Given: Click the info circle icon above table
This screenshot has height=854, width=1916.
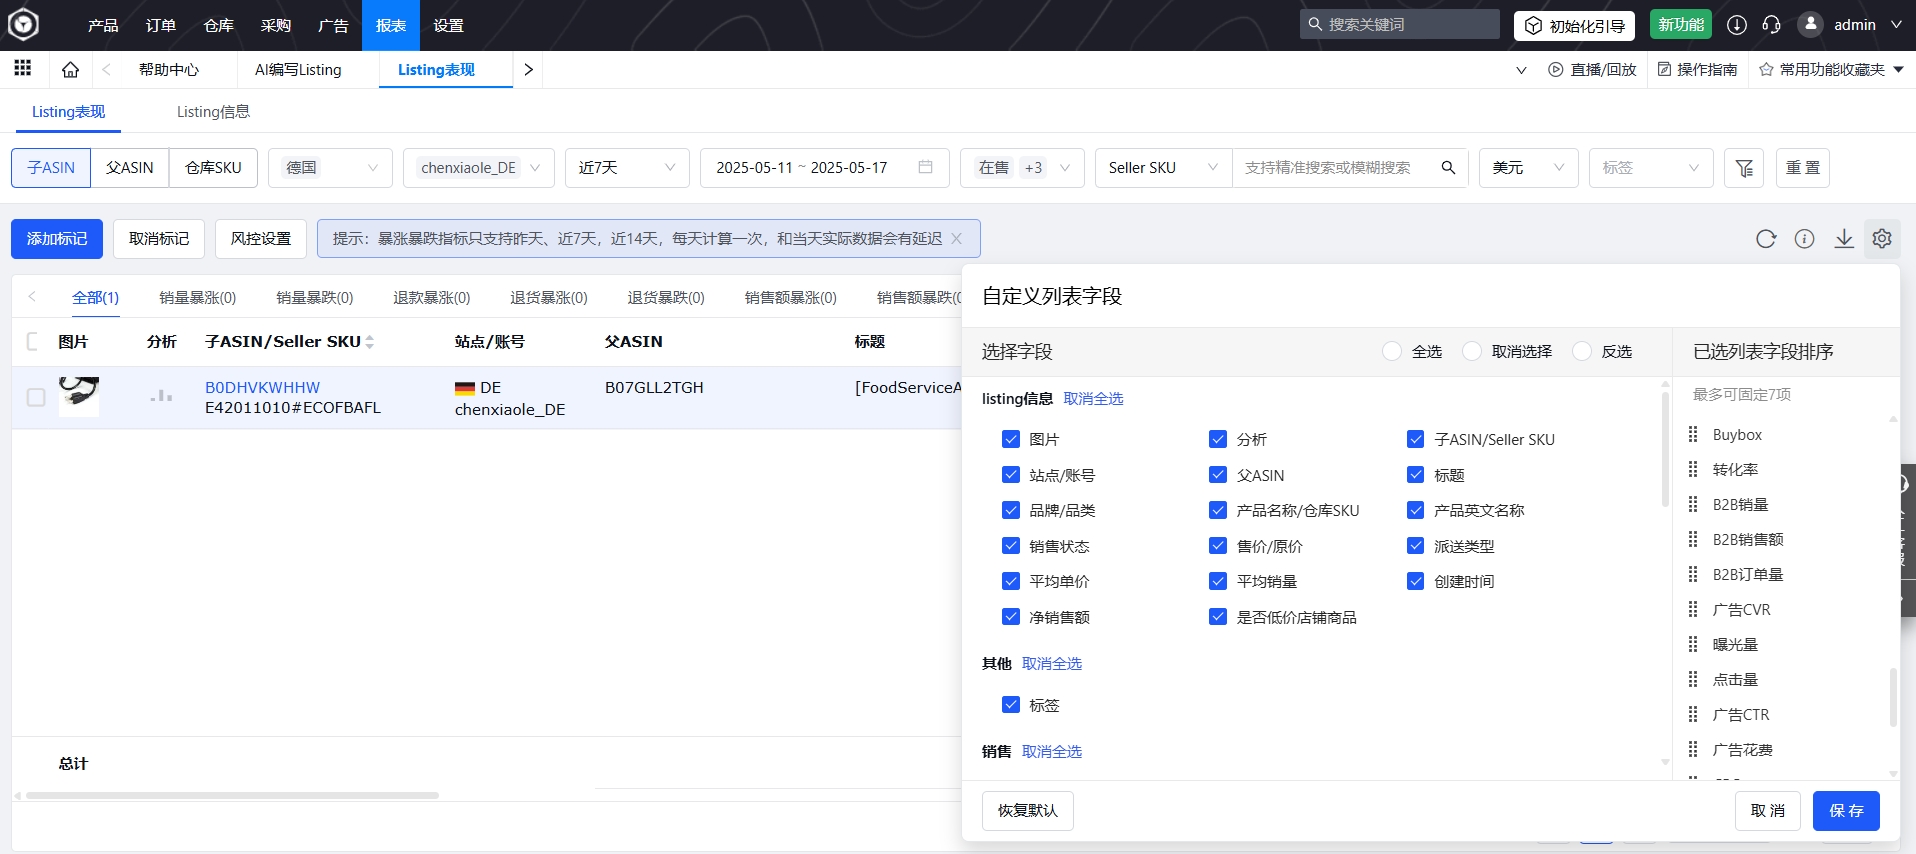Looking at the screenshot, I should tap(1804, 239).
